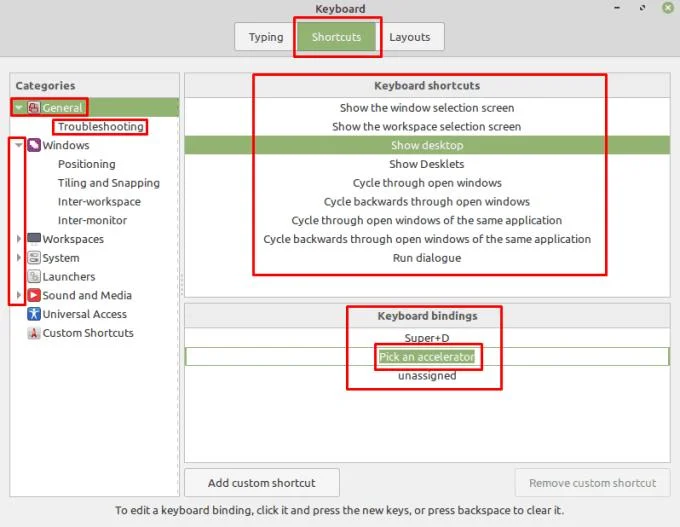680x527 pixels.
Task: Click the Super+D keyboard binding
Action: (x=427, y=337)
